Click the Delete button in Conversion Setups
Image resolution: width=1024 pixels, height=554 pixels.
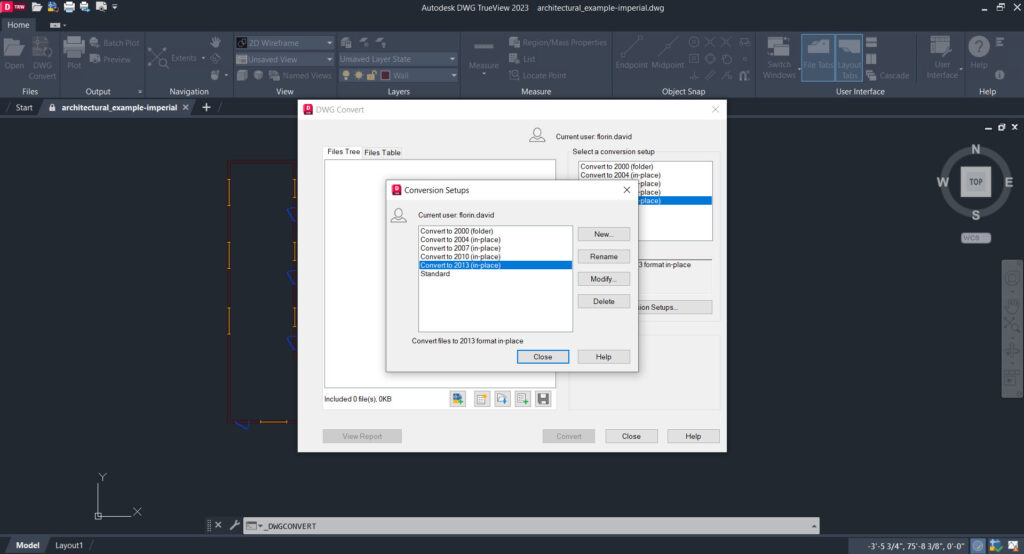tap(603, 301)
